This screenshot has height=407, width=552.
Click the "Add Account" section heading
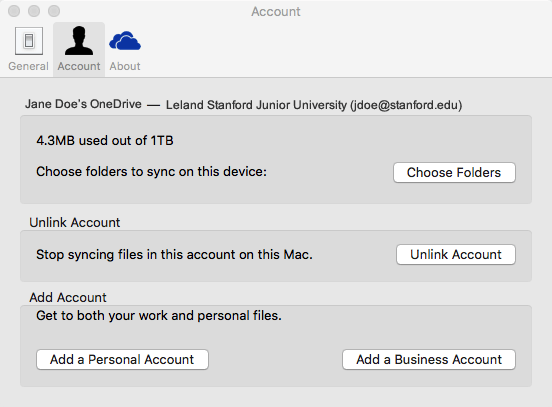coord(68,298)
